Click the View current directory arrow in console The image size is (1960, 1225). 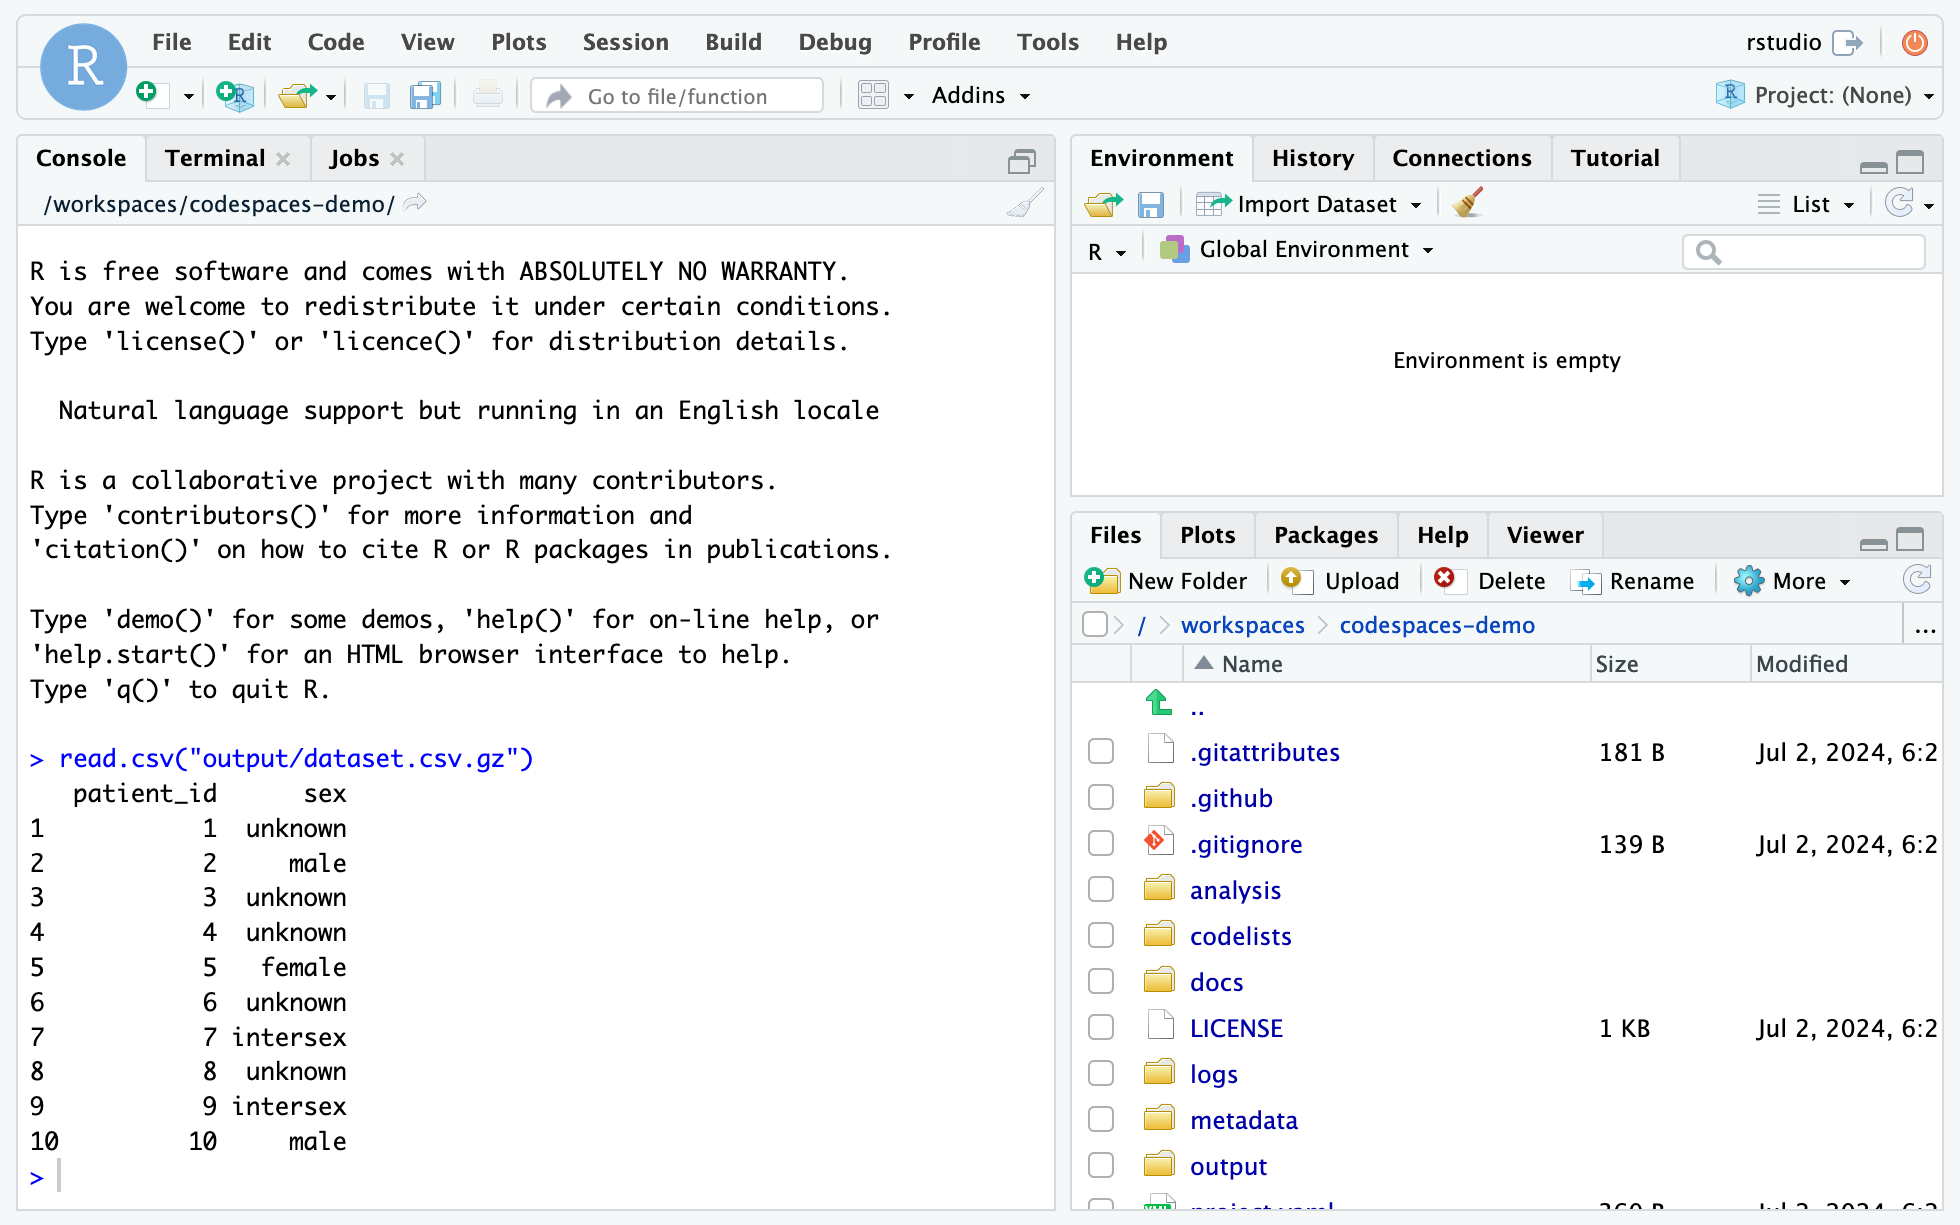click(415, 203)
